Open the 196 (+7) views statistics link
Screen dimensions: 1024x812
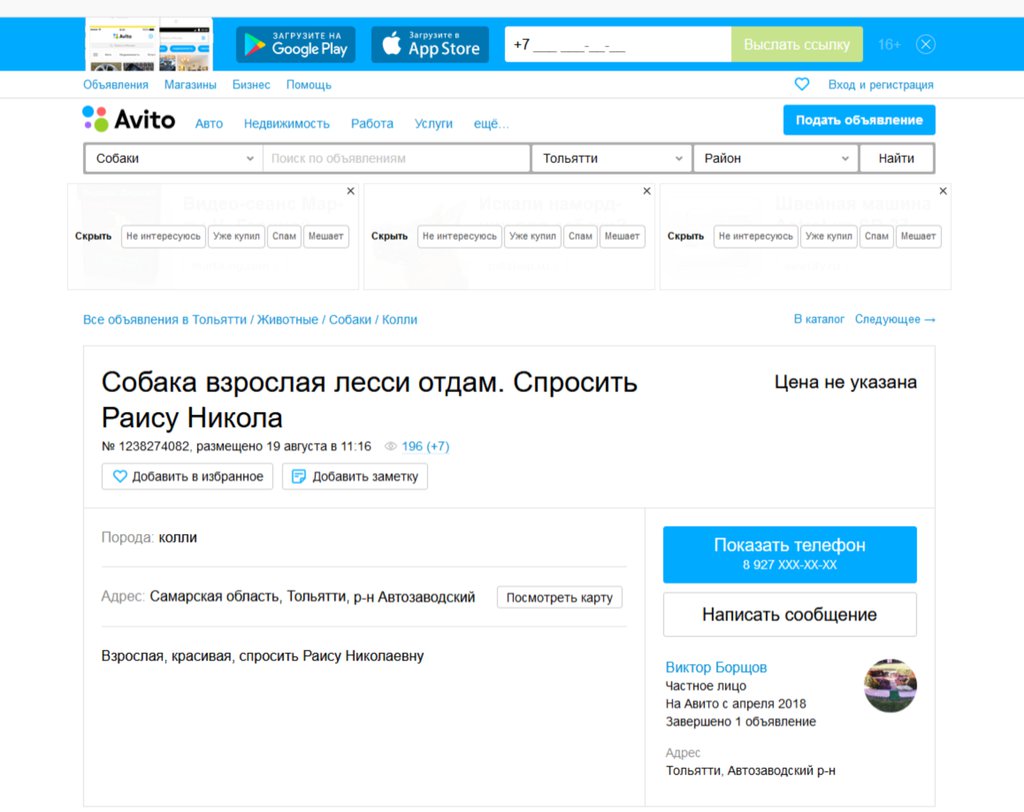(x=425, y=446)
